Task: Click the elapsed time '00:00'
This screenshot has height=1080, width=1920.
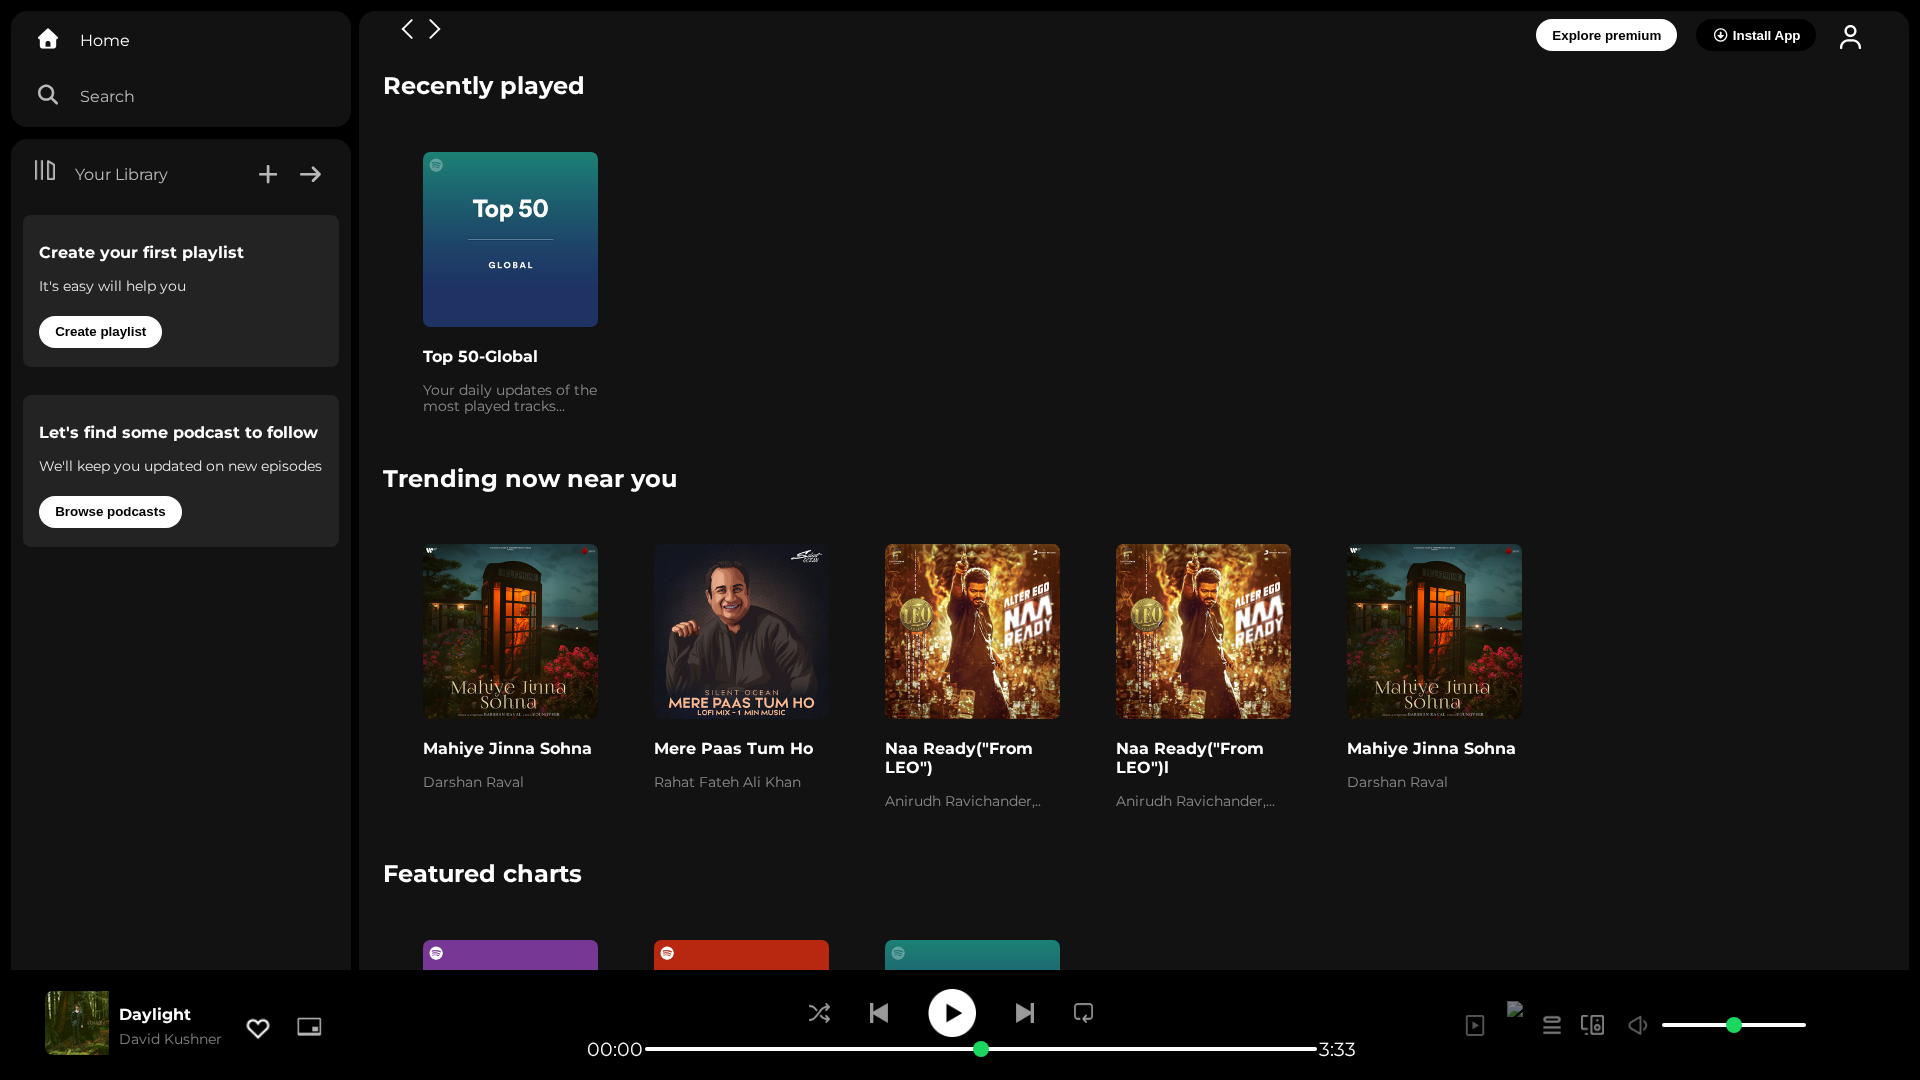Action: pos(614,1049)
